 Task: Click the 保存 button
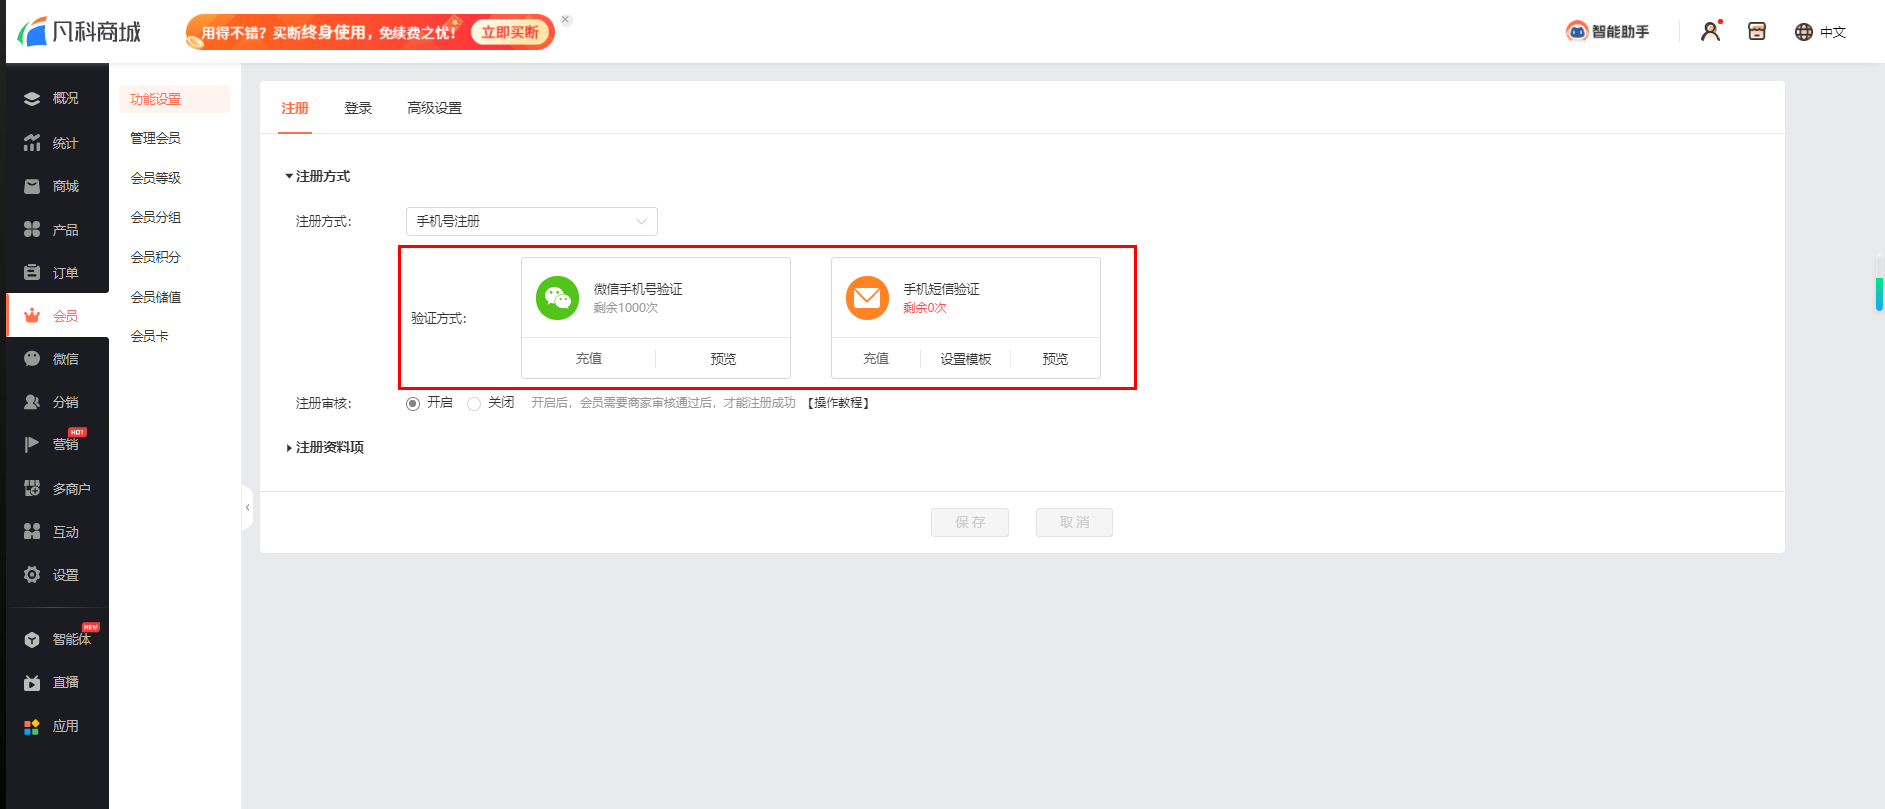pos(970,522)
